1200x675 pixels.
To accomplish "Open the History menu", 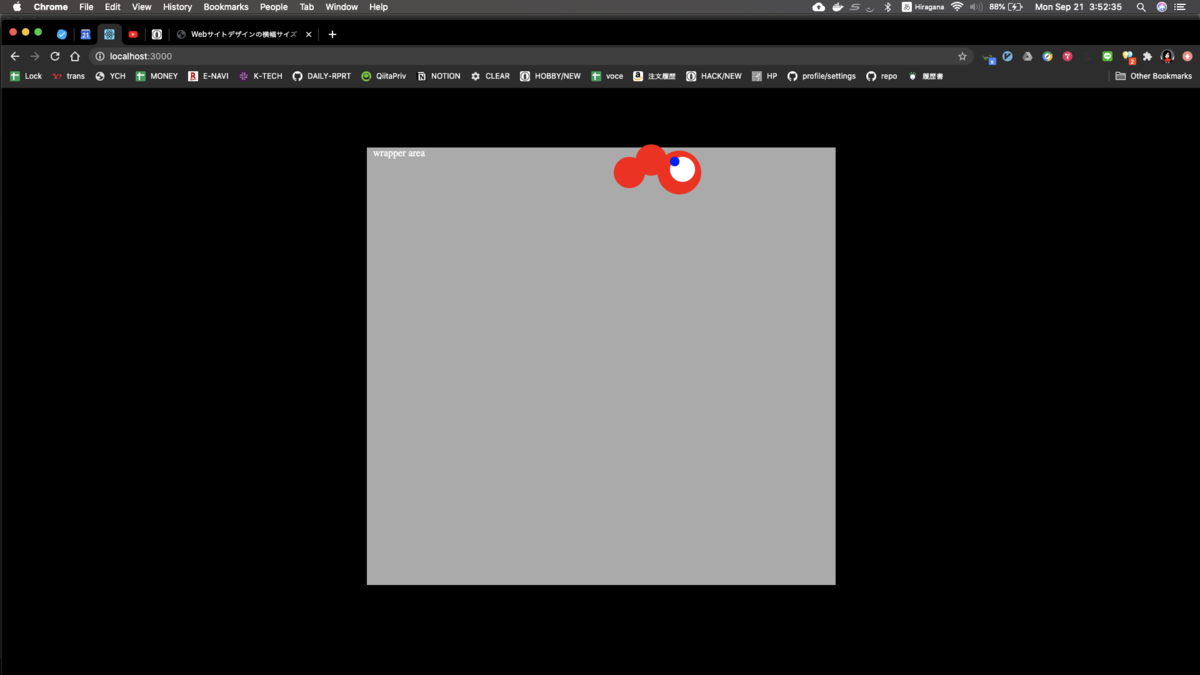I will click(177, 7).
